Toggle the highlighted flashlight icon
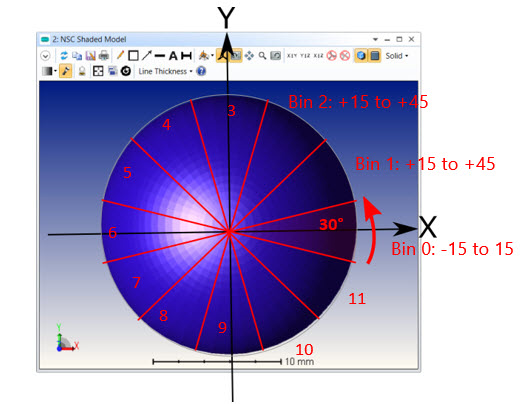 pos(65,71)
